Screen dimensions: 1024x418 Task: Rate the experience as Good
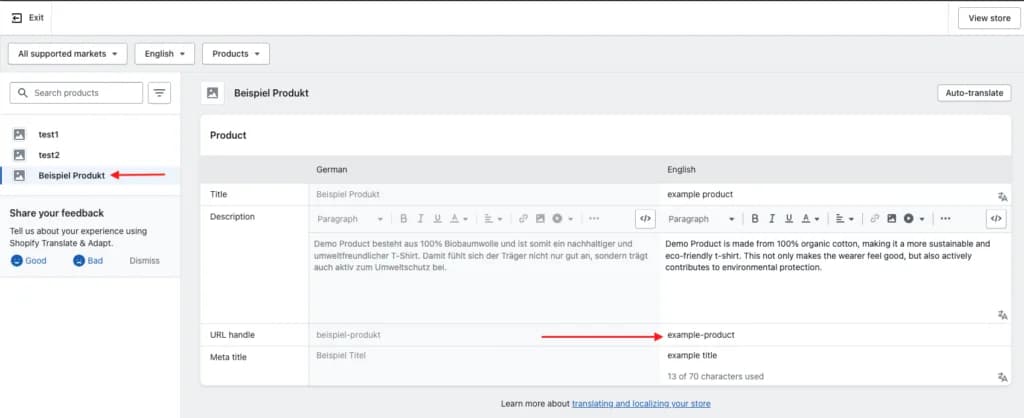(29, 261)
